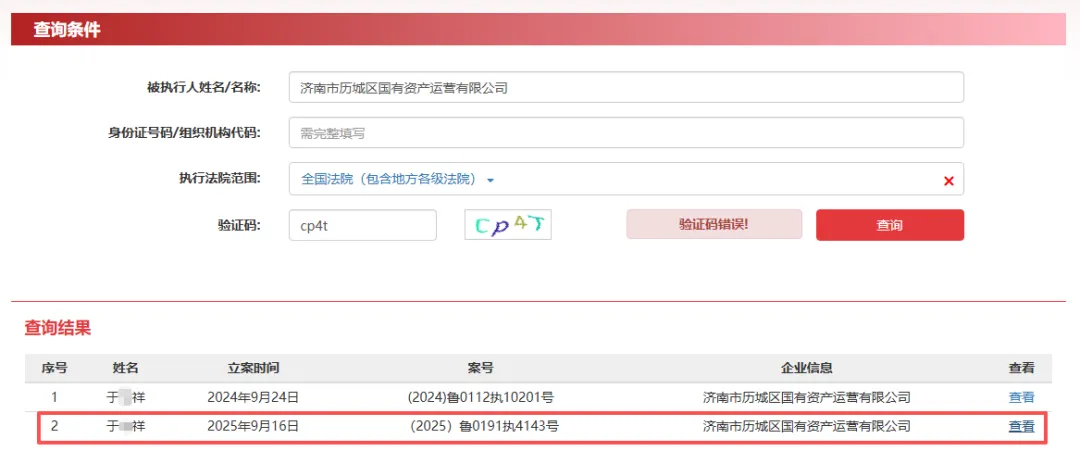
Task: Click the 被执行人姓名/名称 input field
Action: coord(626,87)
